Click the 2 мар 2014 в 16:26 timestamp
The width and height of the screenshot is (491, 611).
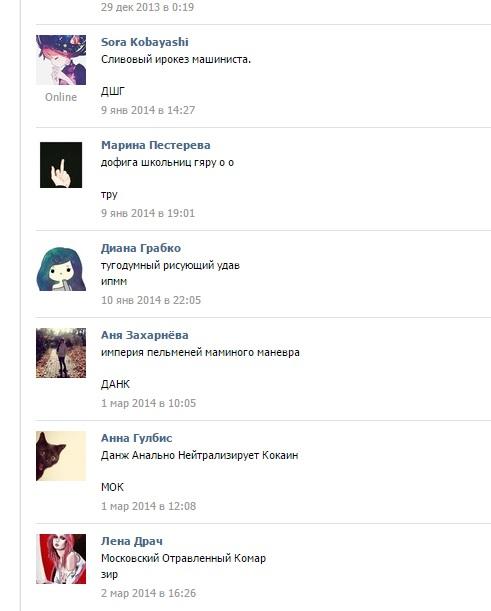[x=148, y=593]
